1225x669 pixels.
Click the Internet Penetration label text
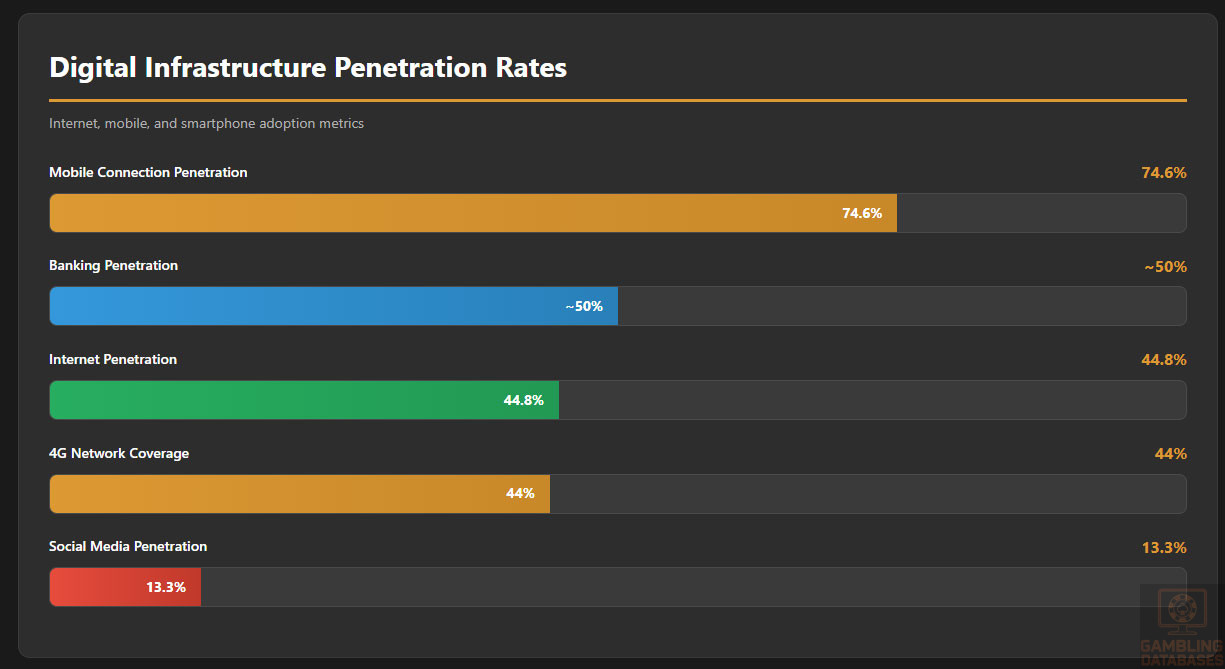click(113, 360)
